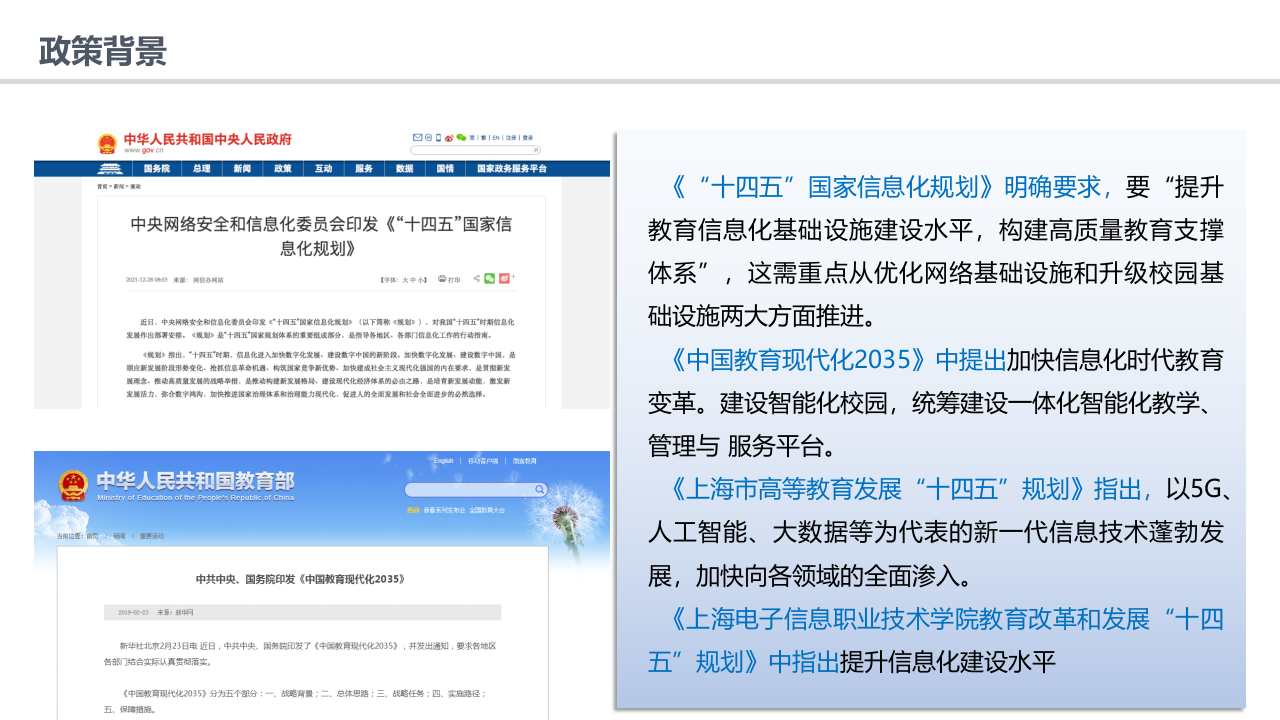Viewport: 1280px width, 720px height.
Task: Click the email icon in the gov.cn header
Action: [x=417, y=137]
